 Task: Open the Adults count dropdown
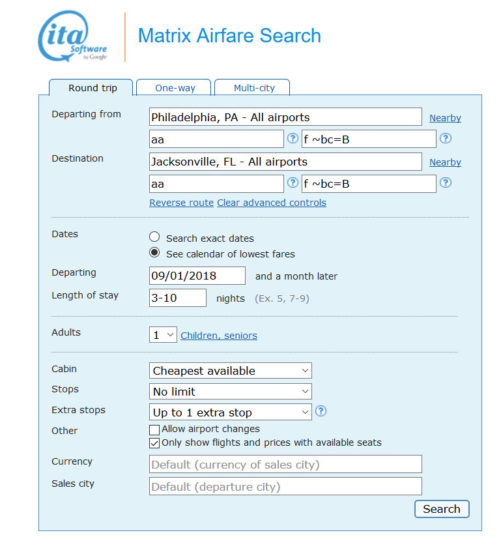[x=163, y=335]
